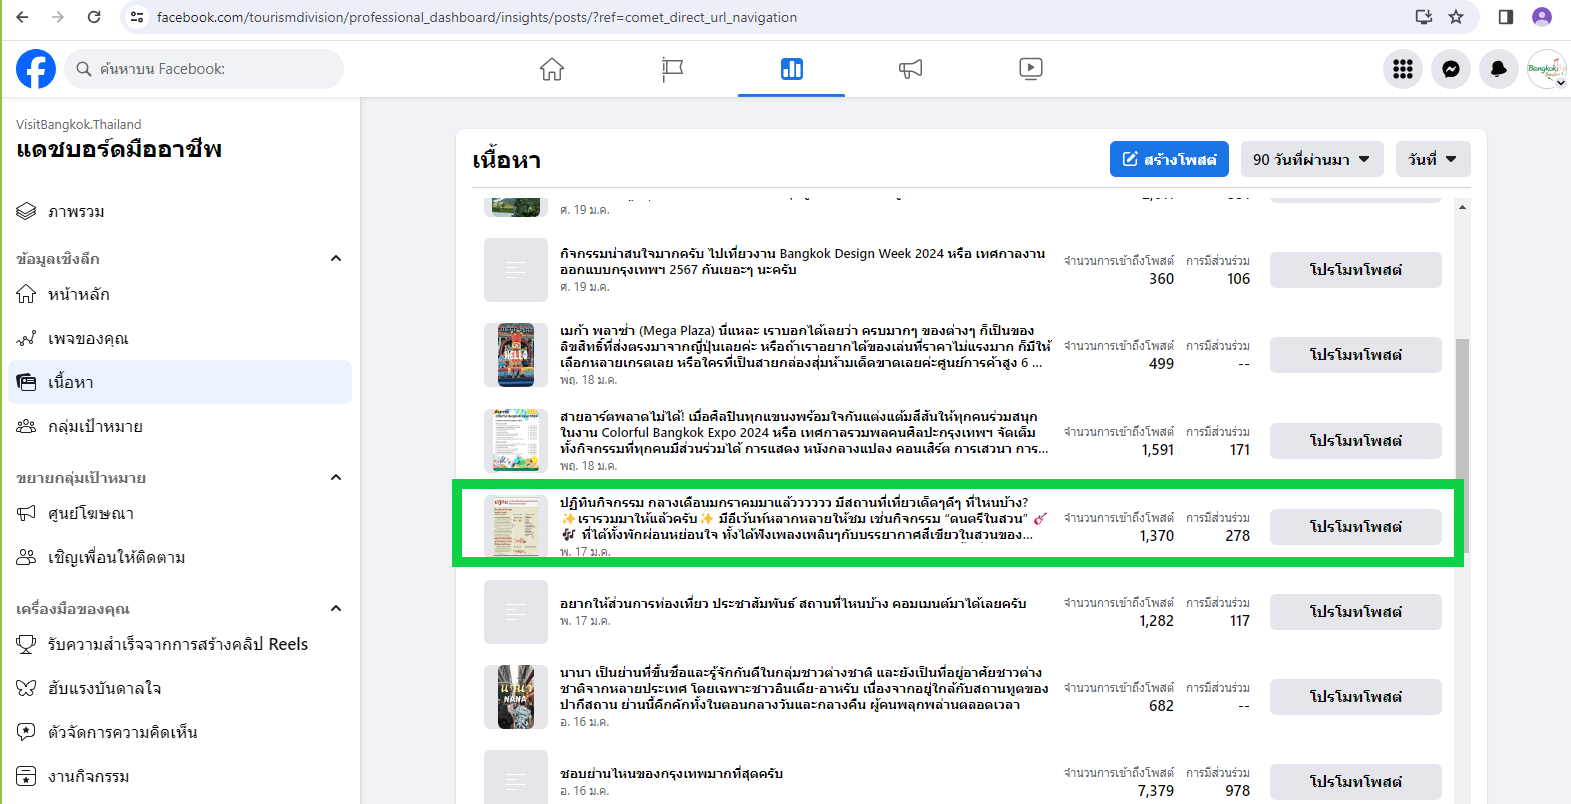
Task: Open the date sort dropdown
Action: coord(1432,159)
